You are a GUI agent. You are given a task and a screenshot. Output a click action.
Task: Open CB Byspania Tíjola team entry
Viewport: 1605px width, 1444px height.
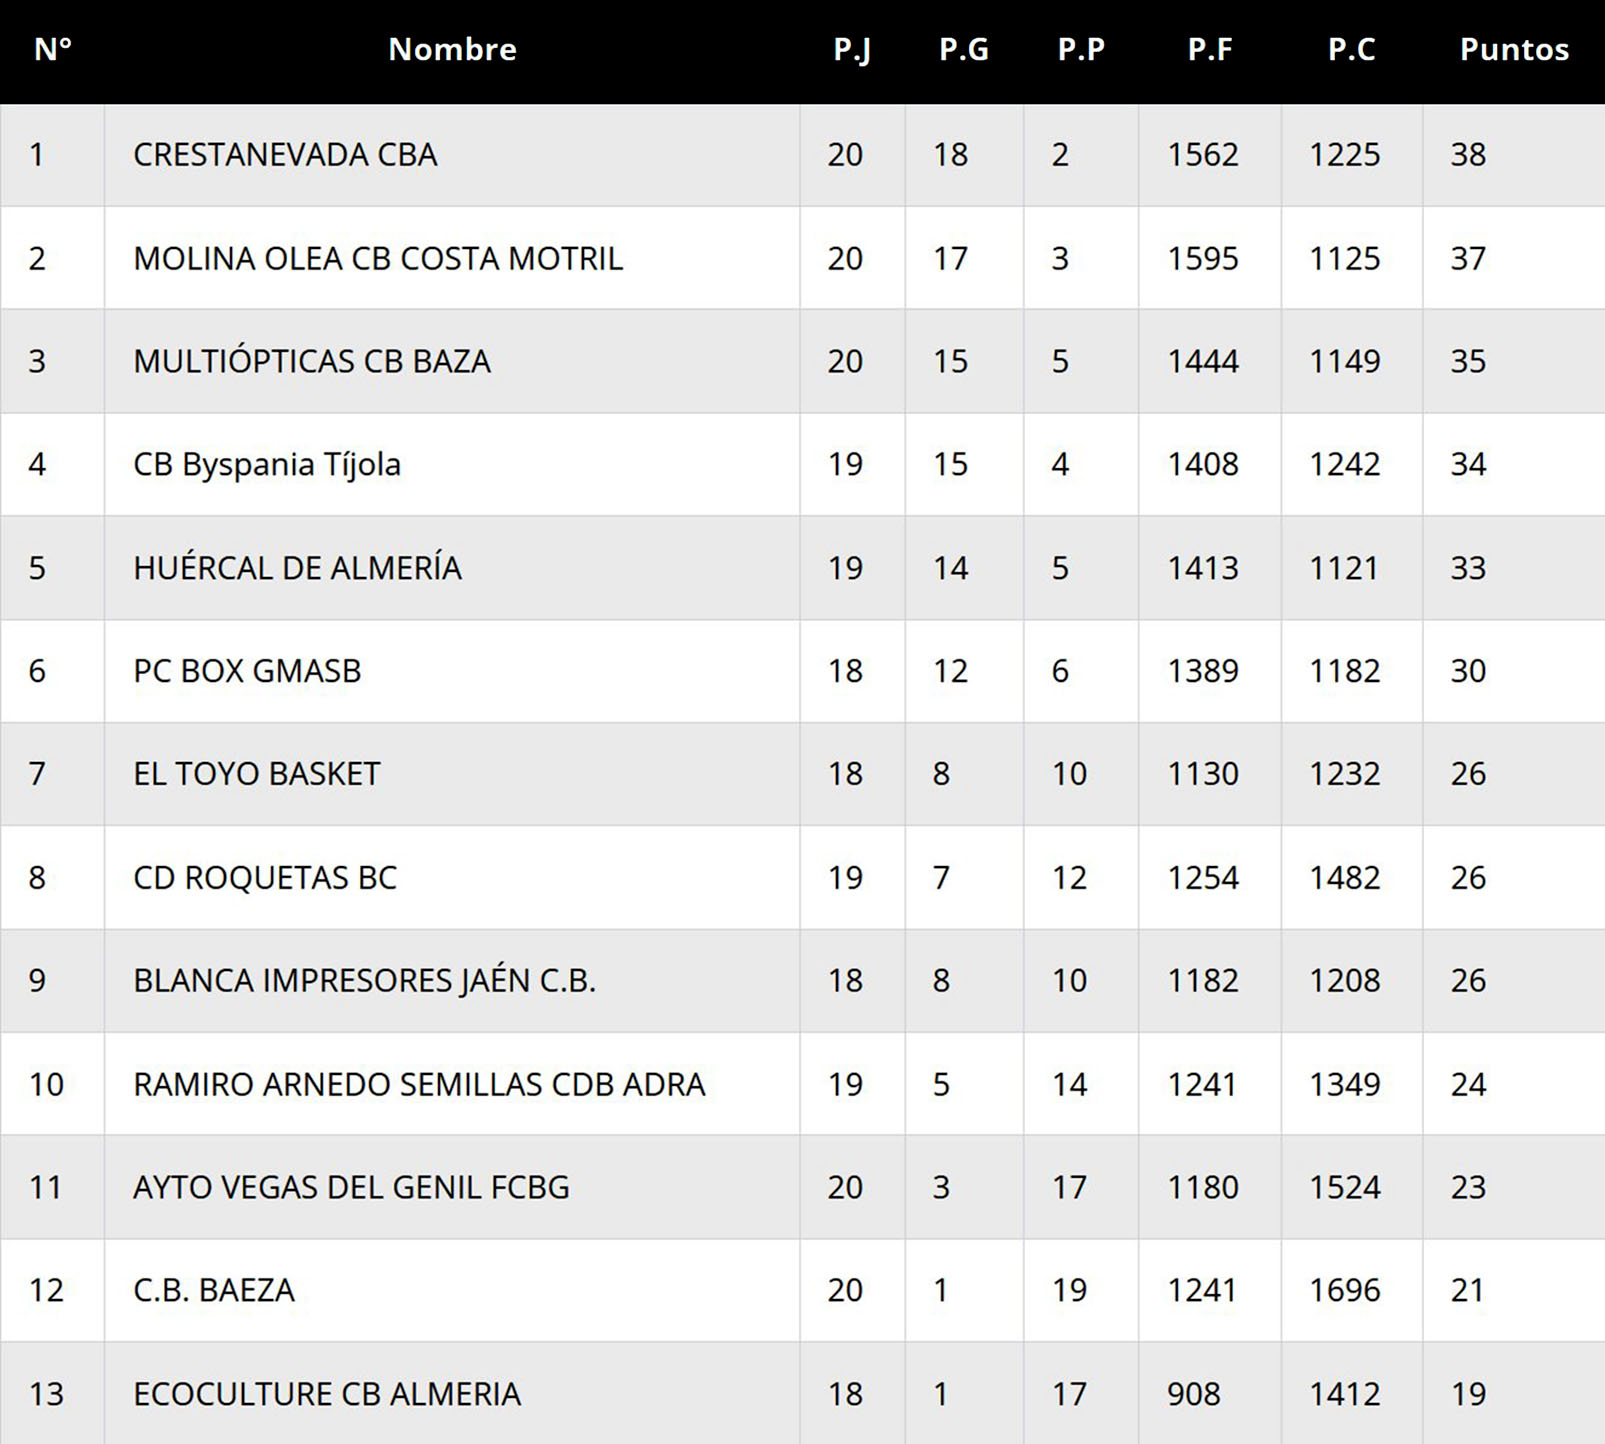(x=267, y=465)
